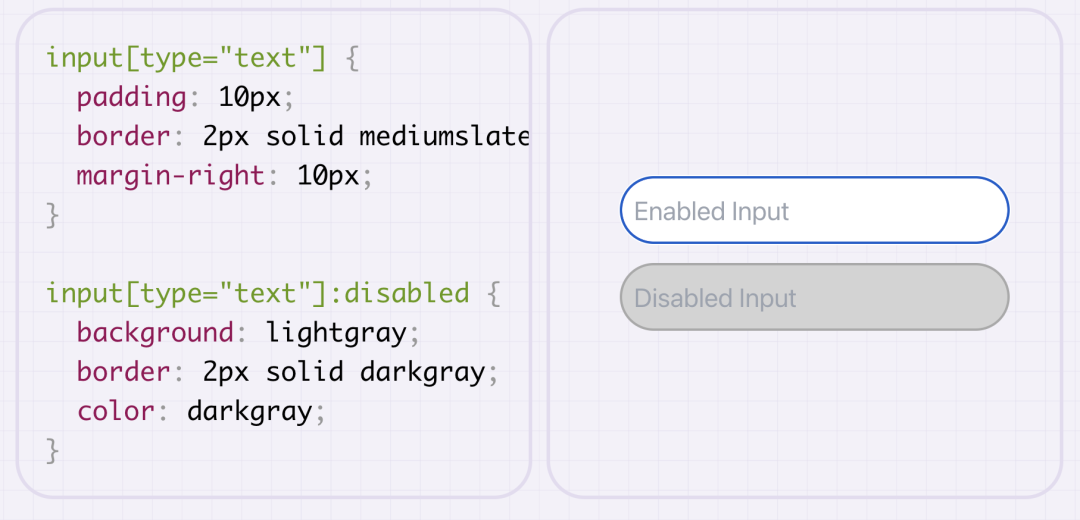Click the opening brace after the first selector
Viewport: 1080px width, 520px height.
(351, 57)
